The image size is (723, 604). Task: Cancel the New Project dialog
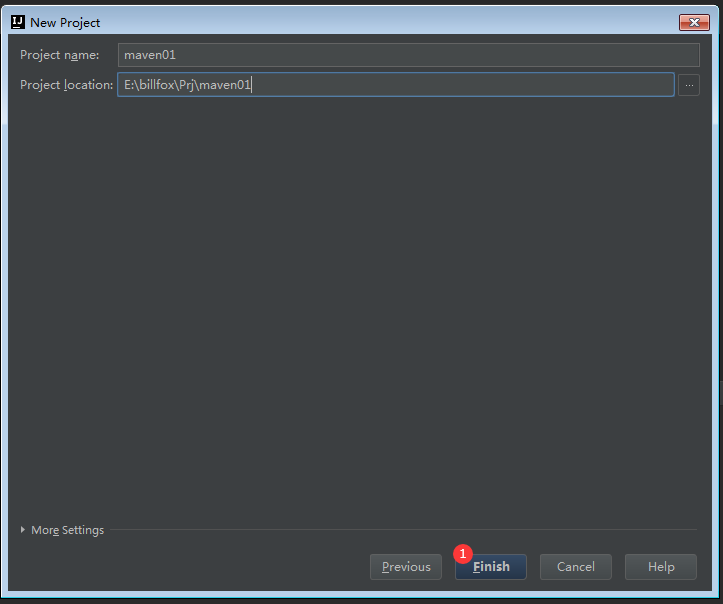[x=575, y=567]
